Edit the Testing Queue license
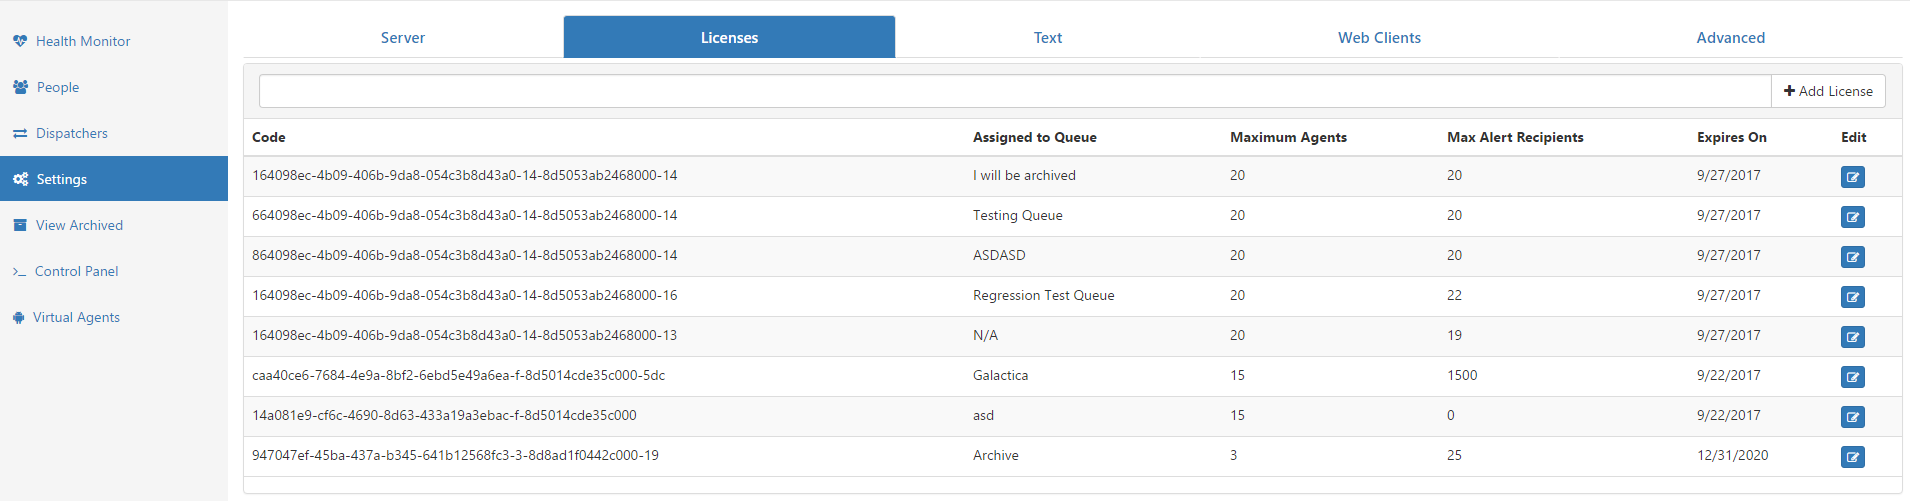 (1852, 217)
